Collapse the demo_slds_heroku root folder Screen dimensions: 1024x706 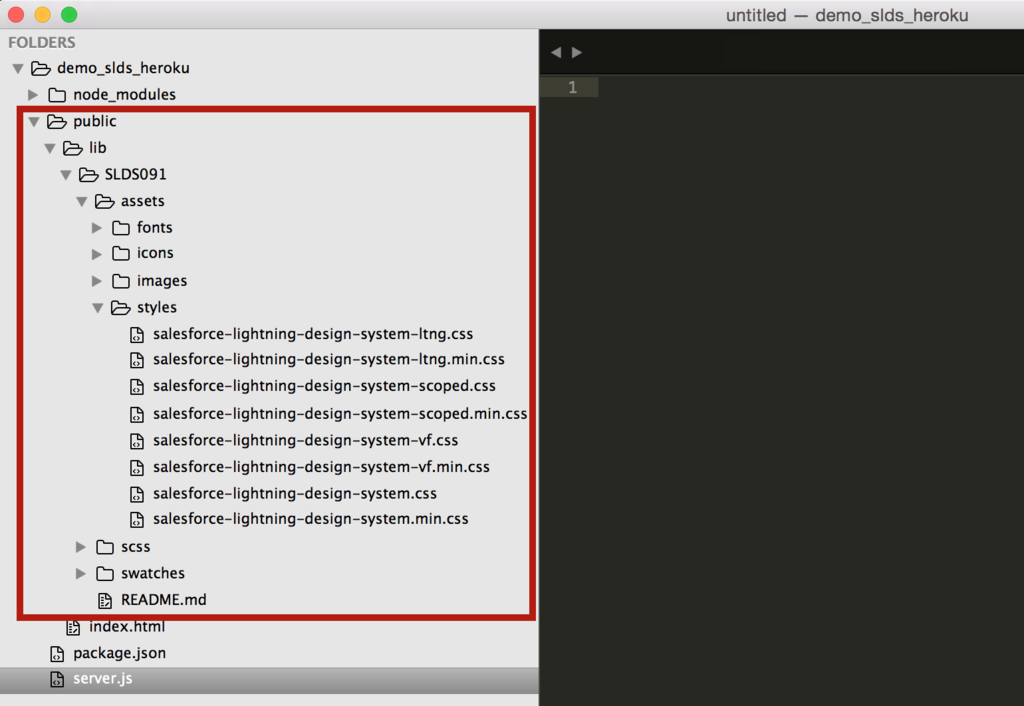pyautogui.click(x=17, y=68)
